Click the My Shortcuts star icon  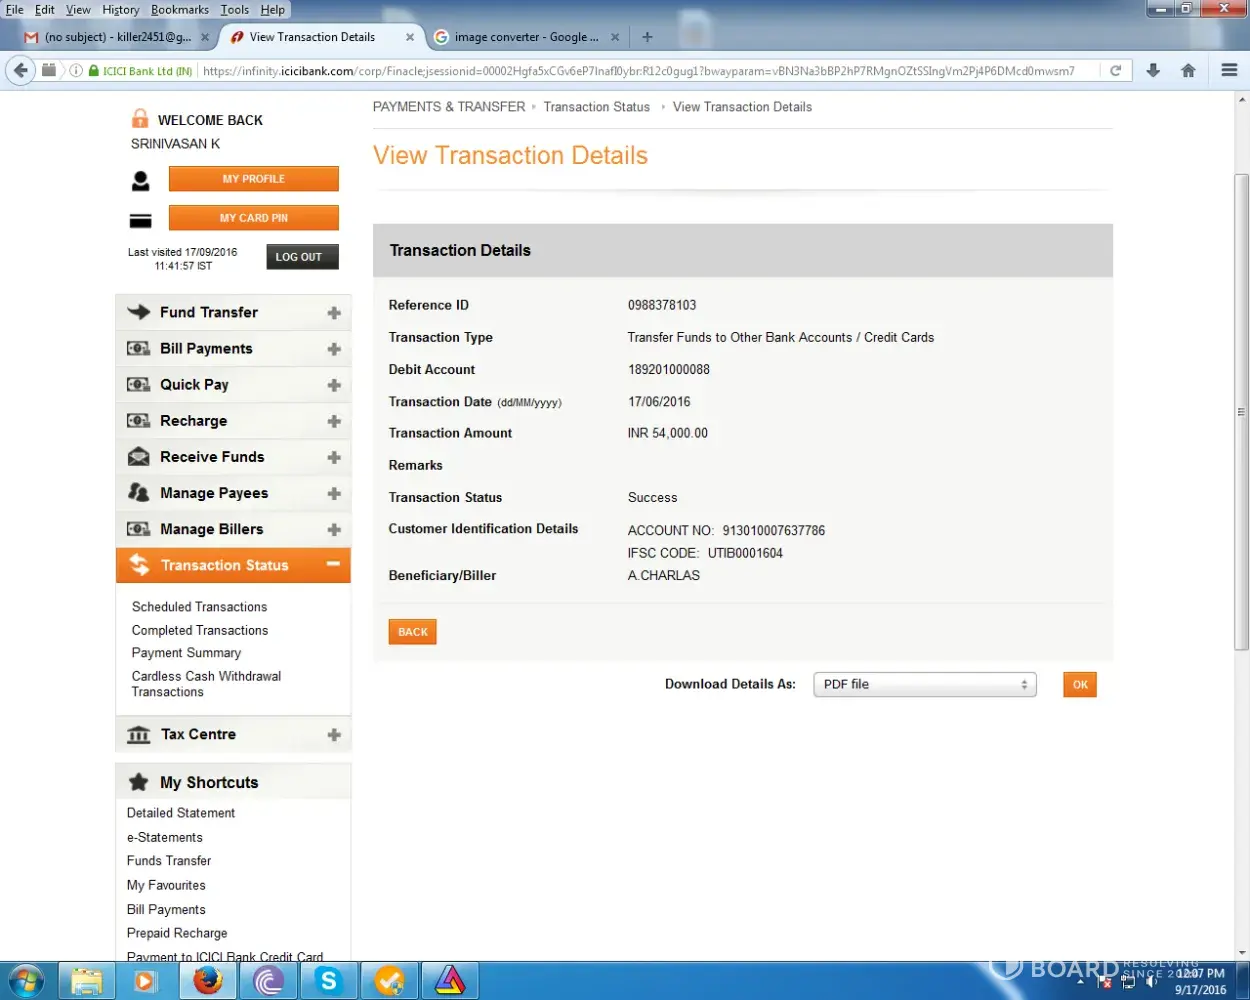(139, 783)
